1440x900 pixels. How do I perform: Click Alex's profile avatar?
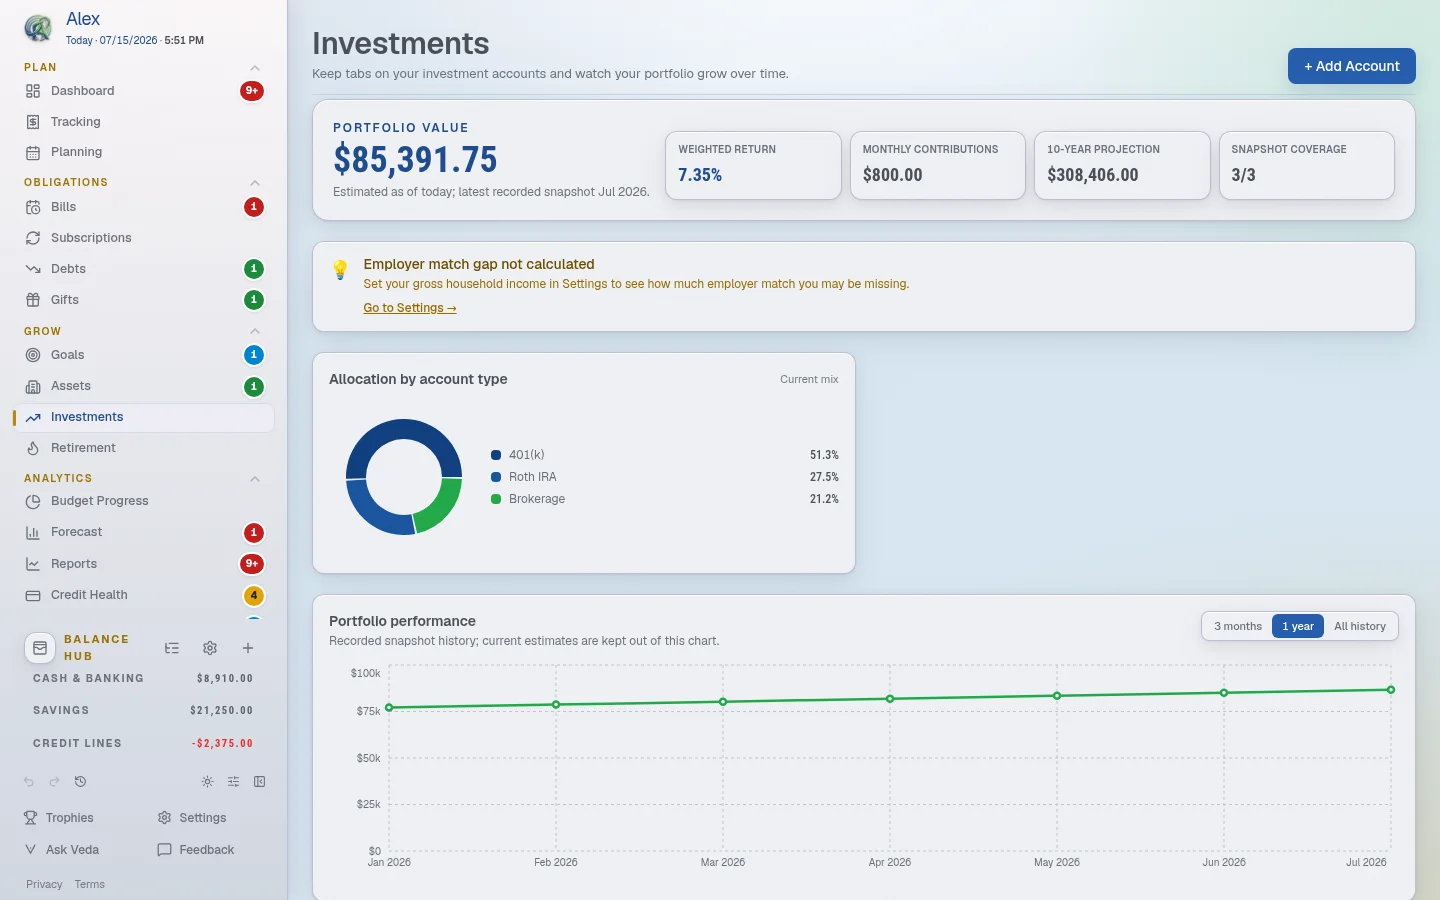38,28
